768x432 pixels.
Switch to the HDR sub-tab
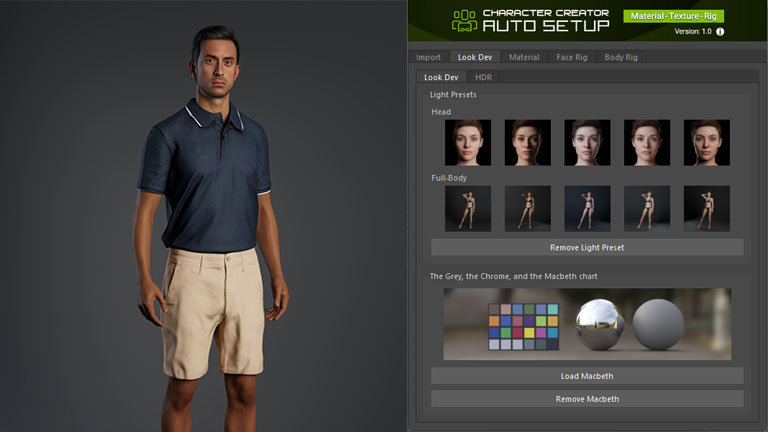(x=483, y=77)
